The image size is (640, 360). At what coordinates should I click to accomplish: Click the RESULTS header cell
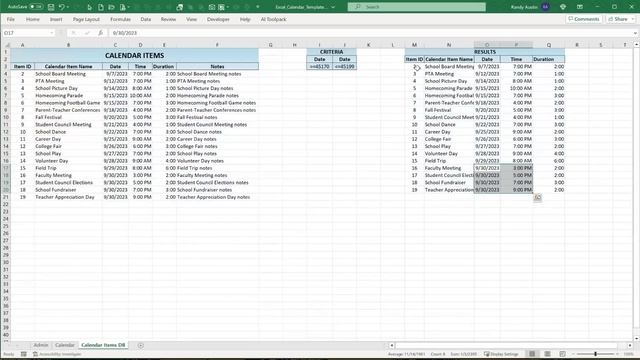[485, 52]
